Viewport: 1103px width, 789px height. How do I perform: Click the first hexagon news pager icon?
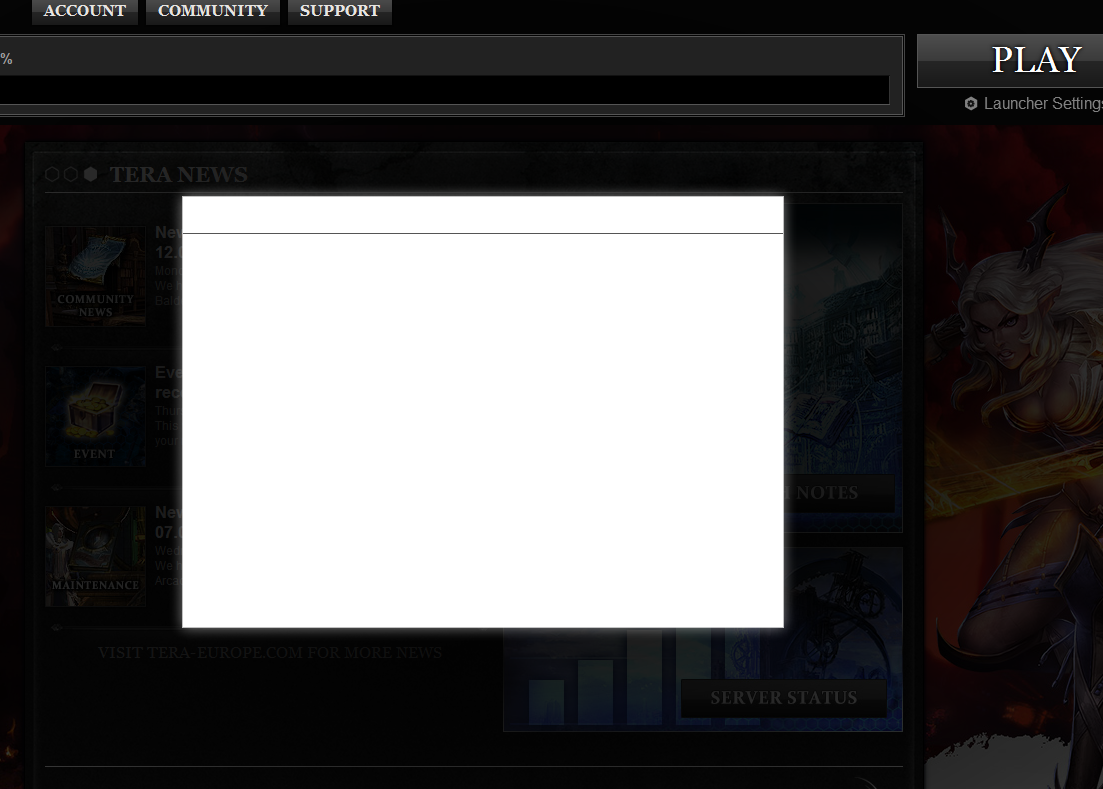(52, 174)
